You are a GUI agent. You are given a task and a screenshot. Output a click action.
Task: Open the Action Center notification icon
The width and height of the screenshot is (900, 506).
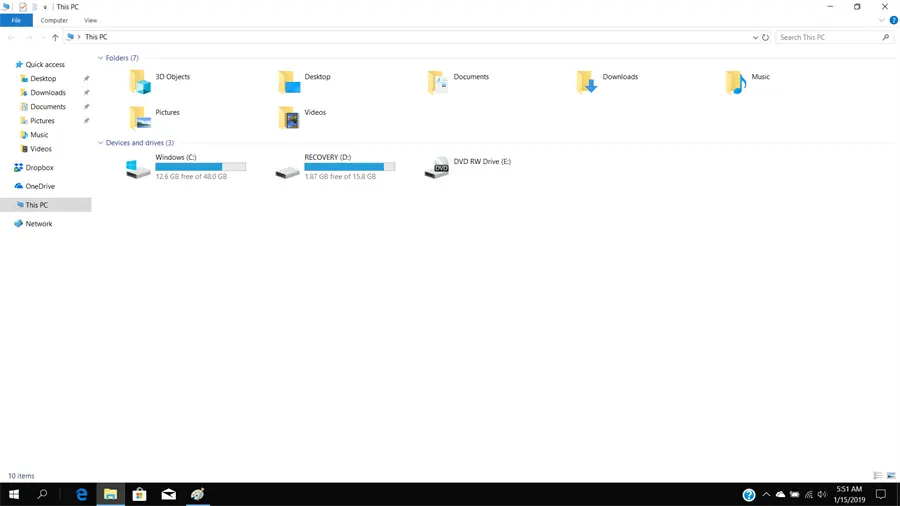click(x=881, y=494)
